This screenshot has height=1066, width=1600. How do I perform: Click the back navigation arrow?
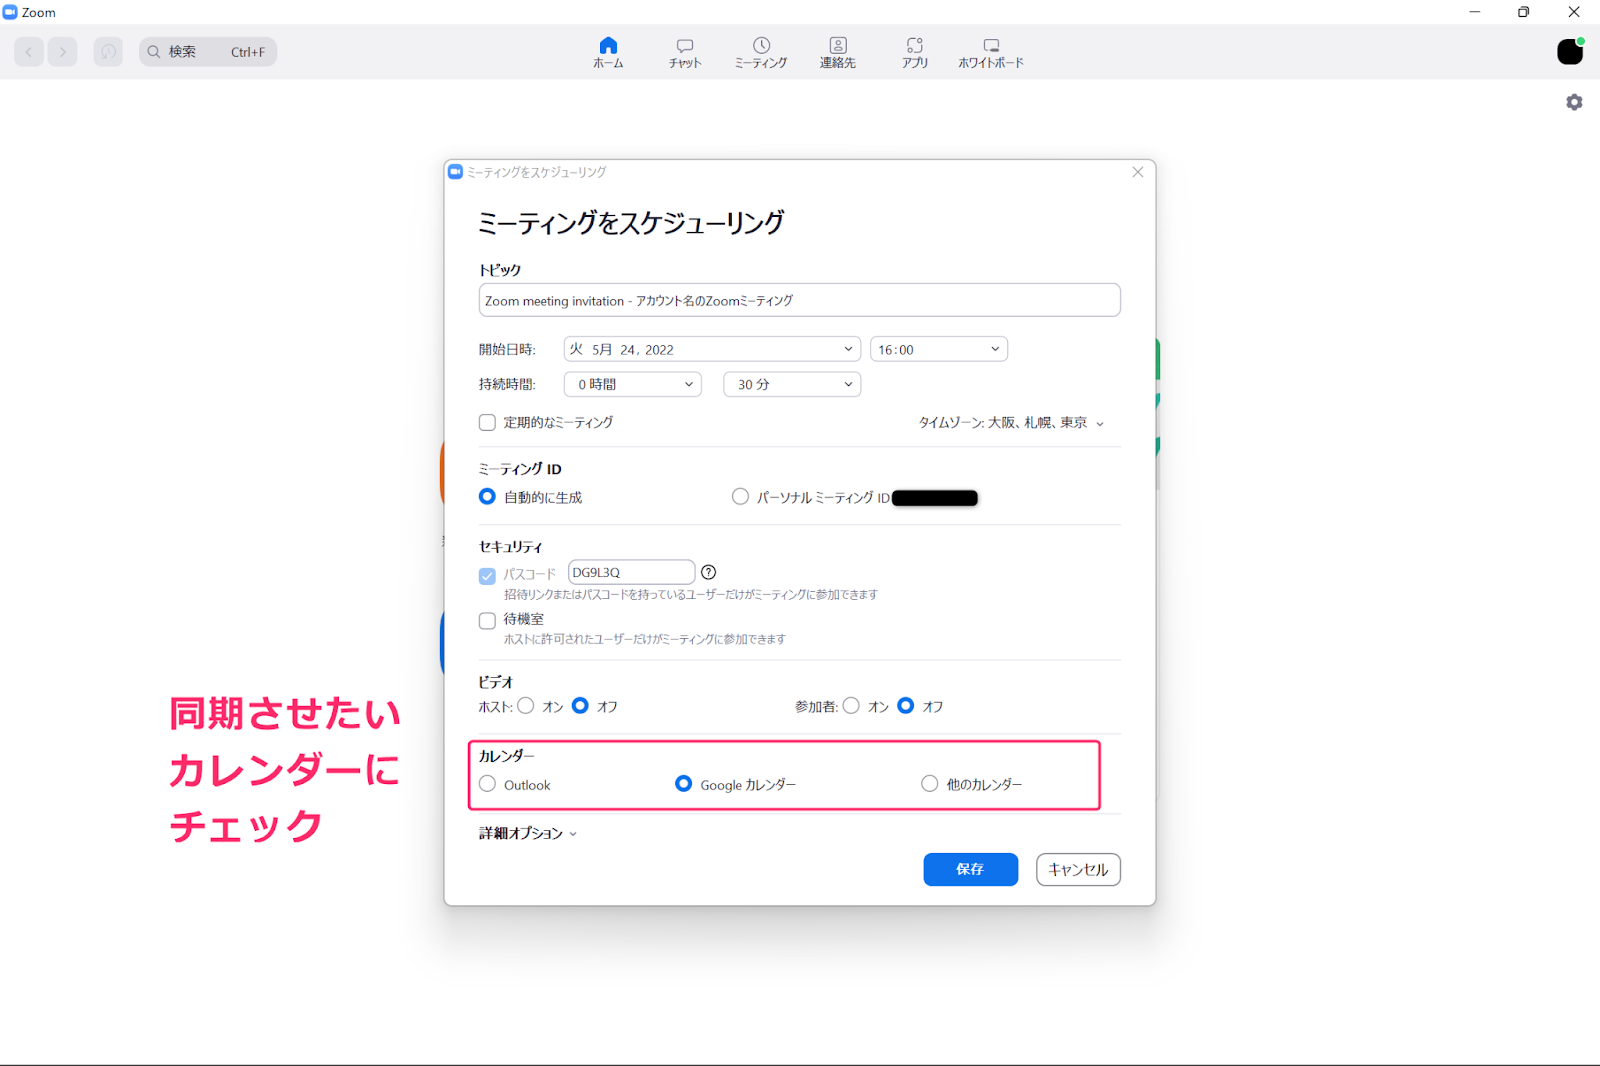click(29, 52)
